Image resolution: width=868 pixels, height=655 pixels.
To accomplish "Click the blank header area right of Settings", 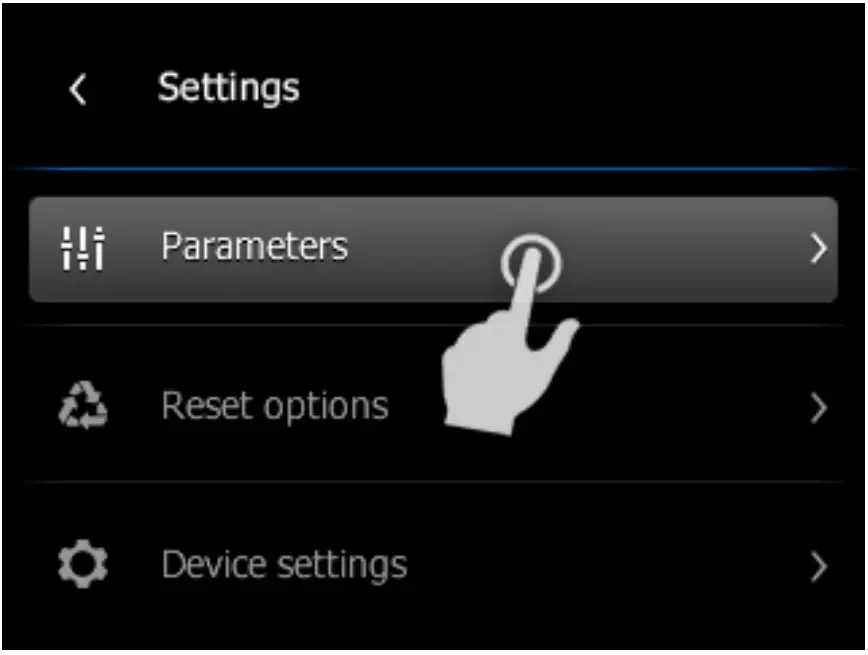I will pos(580,88).
